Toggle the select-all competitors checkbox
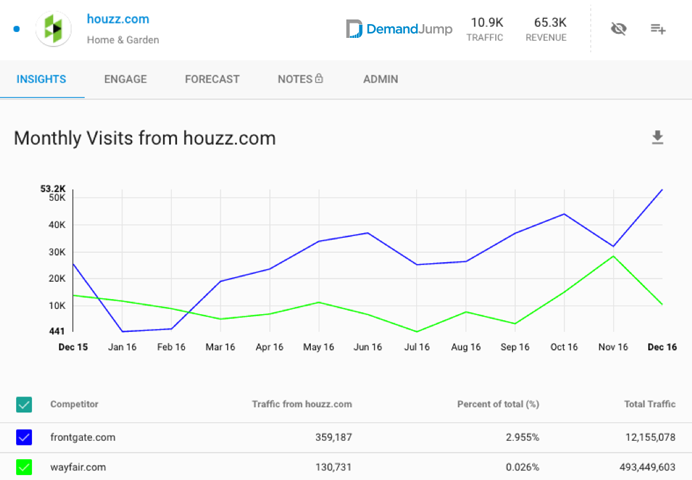The image size is (692, 480). [x=24, y=405]
